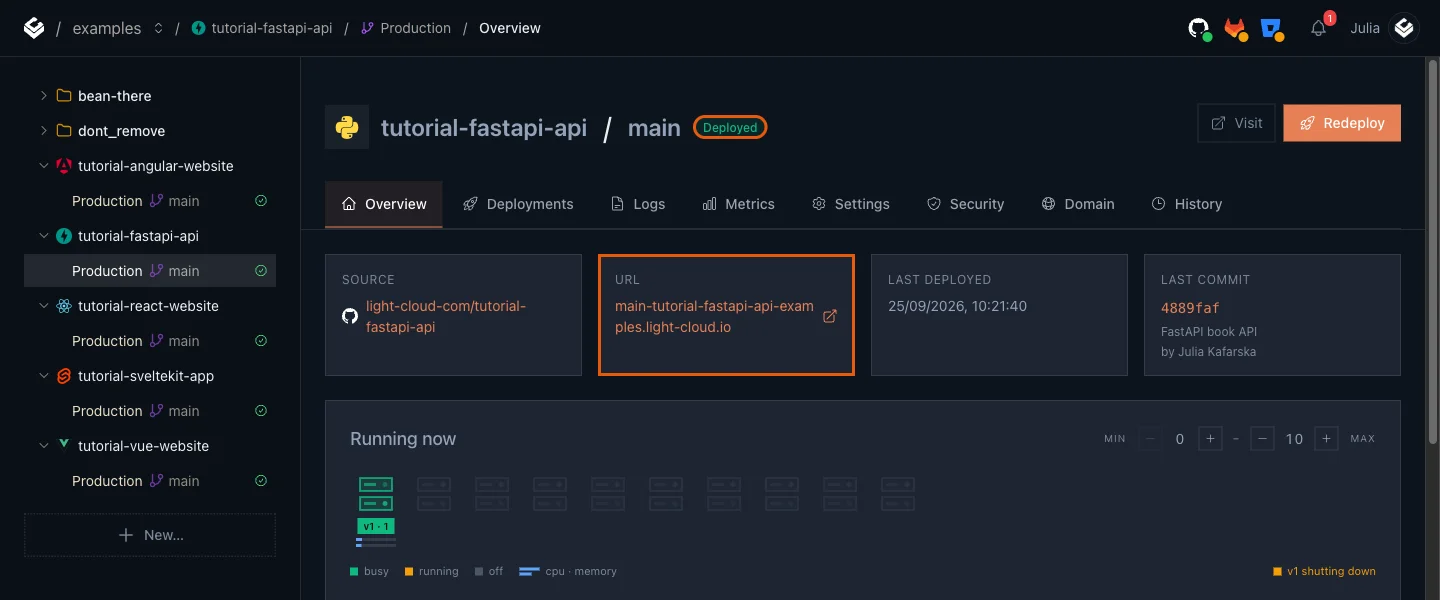The height and width of the screenshot is (600, 1440).
Task: Open Julia's user avatar menu
Action: click(1405, 28)
